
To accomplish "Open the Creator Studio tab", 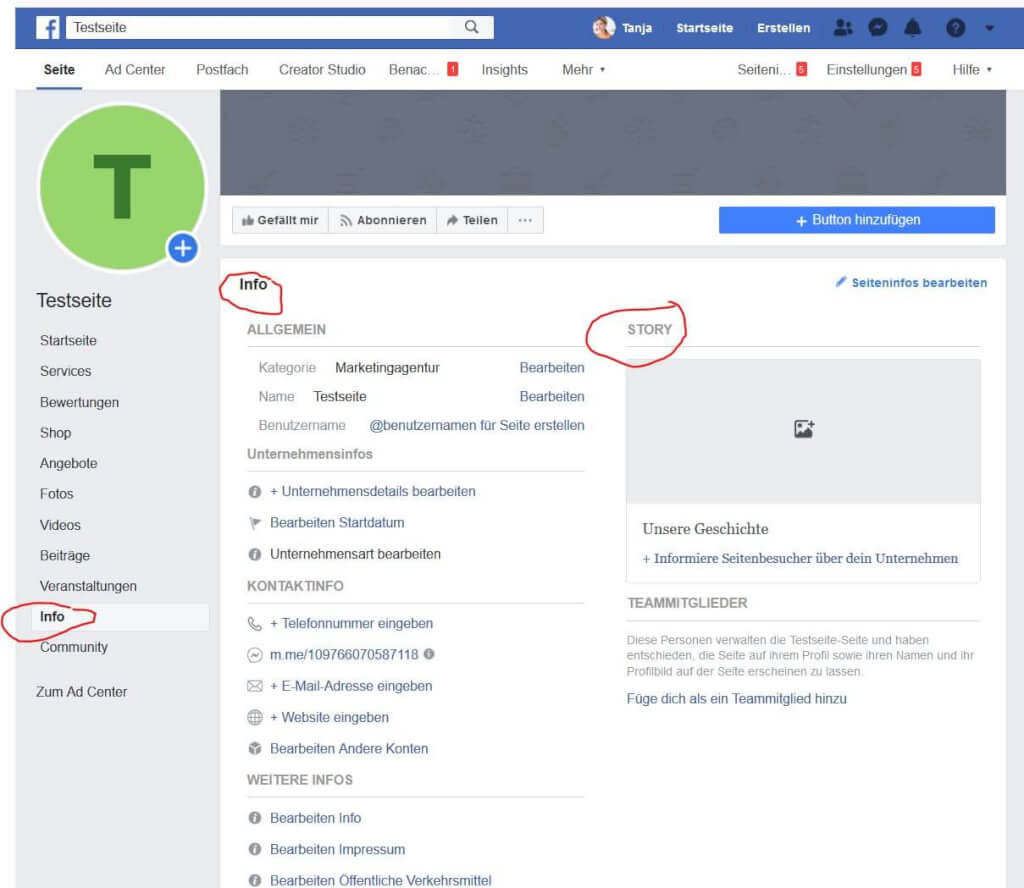I will [x=322, y=70].
